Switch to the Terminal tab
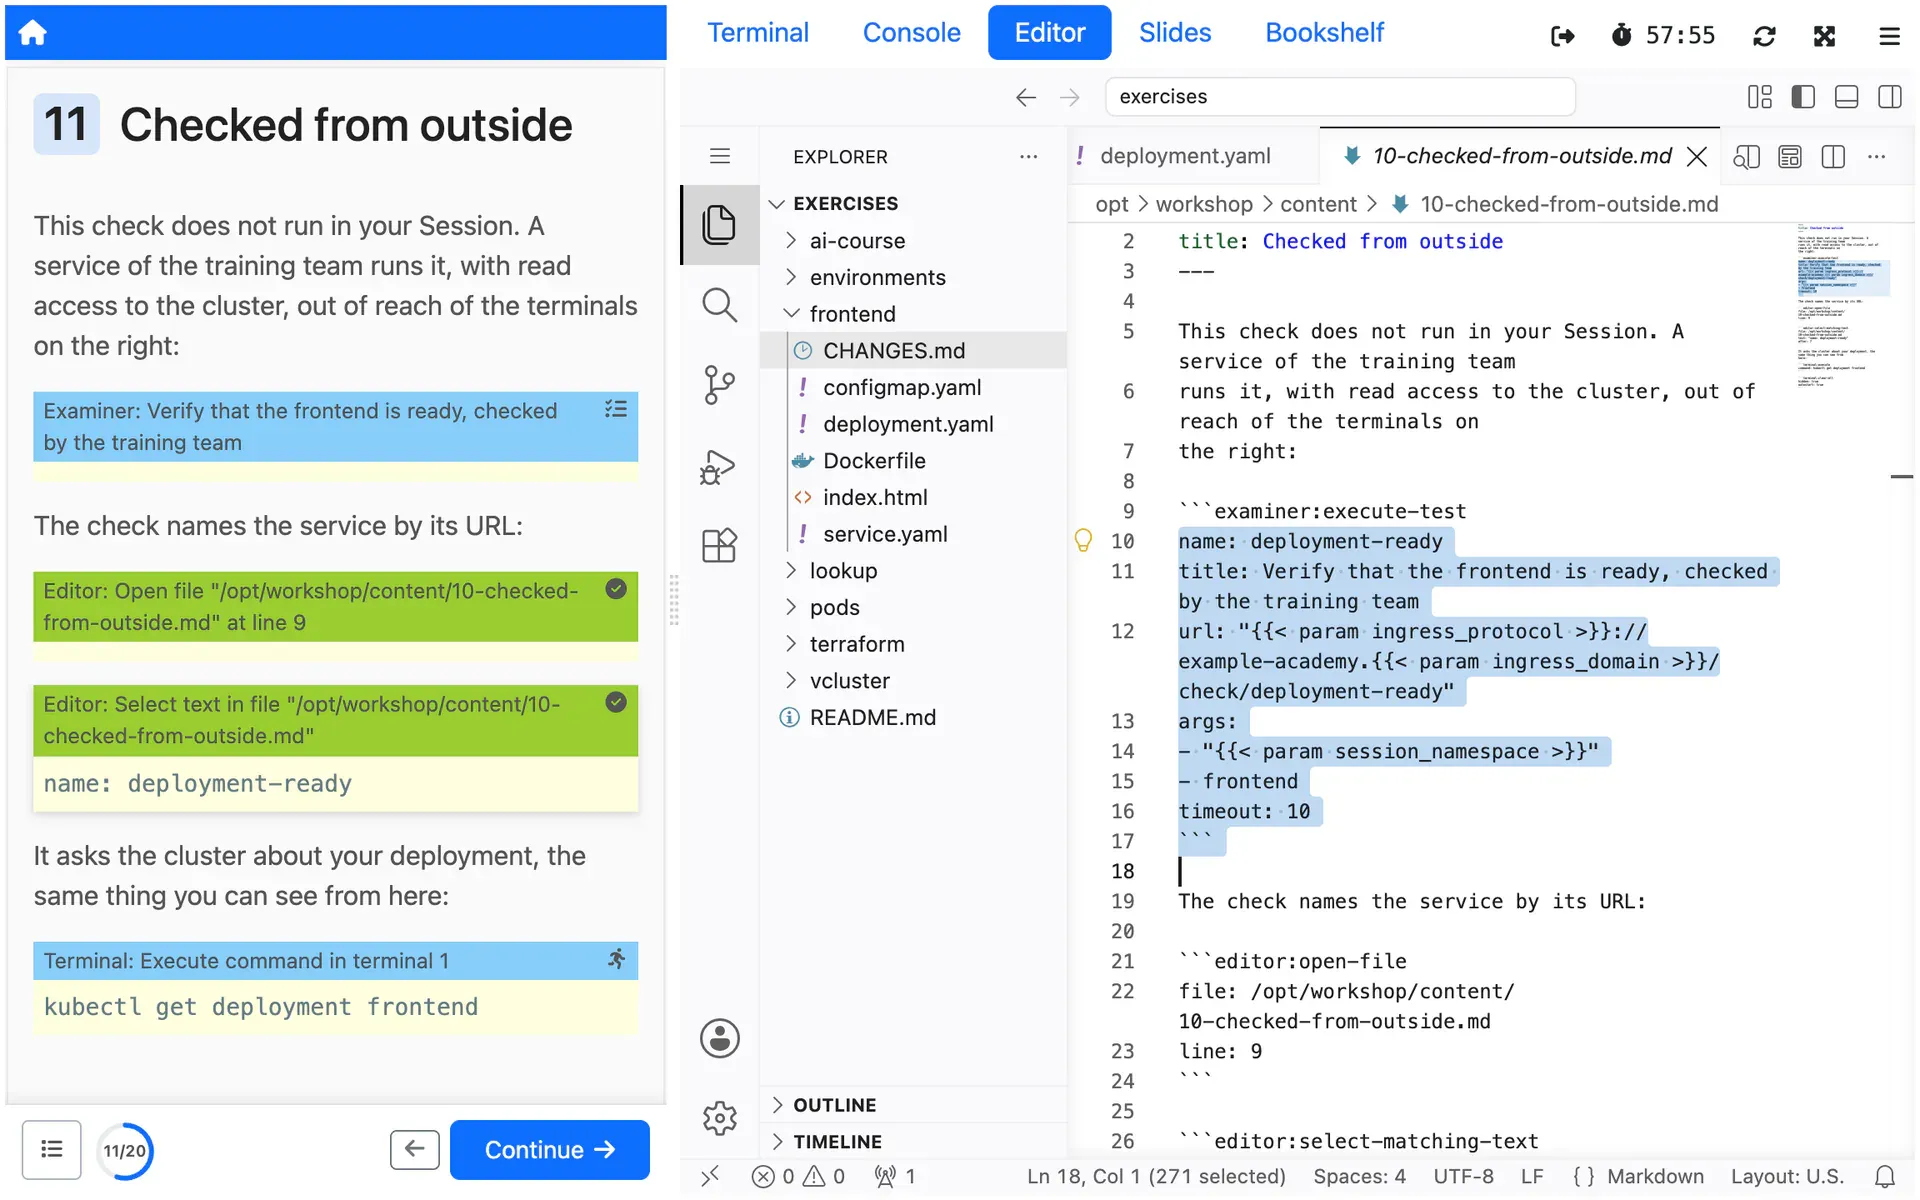The height and width of the screenshot is (1200, 1920). [x=758, y=33]
